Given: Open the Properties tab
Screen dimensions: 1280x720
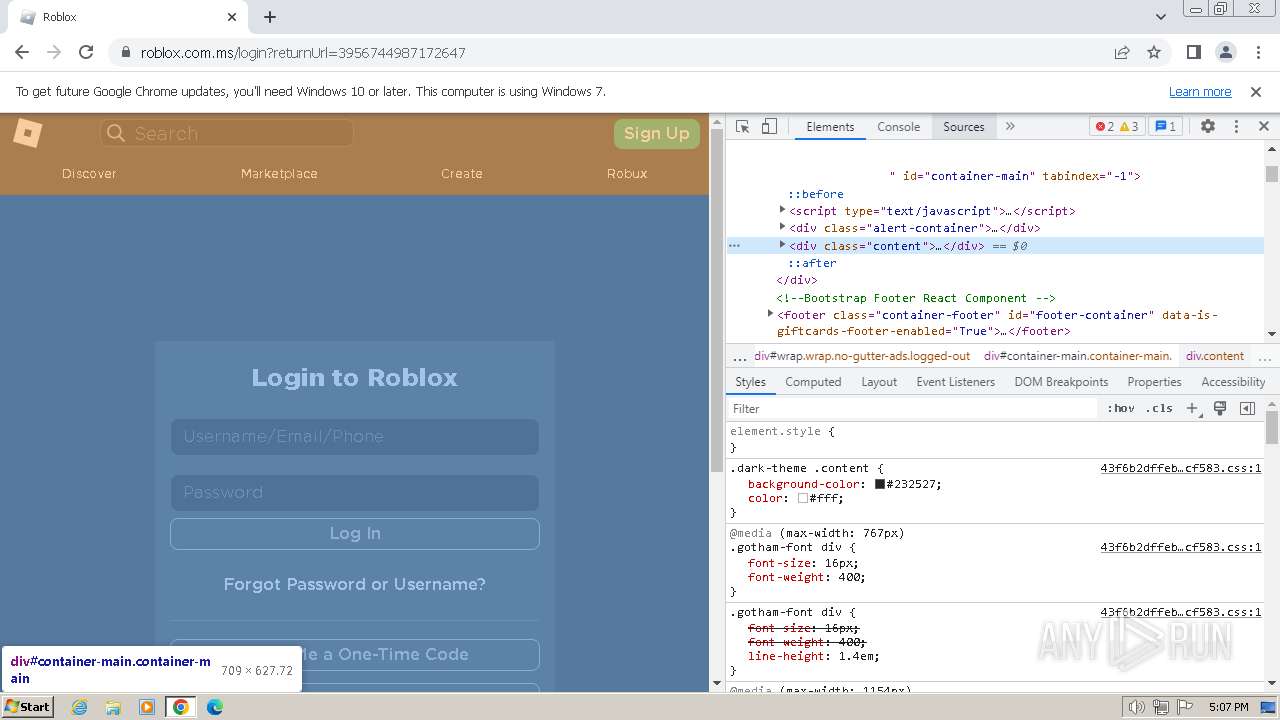Looking at the screenshot, I should click(1154, 382).
